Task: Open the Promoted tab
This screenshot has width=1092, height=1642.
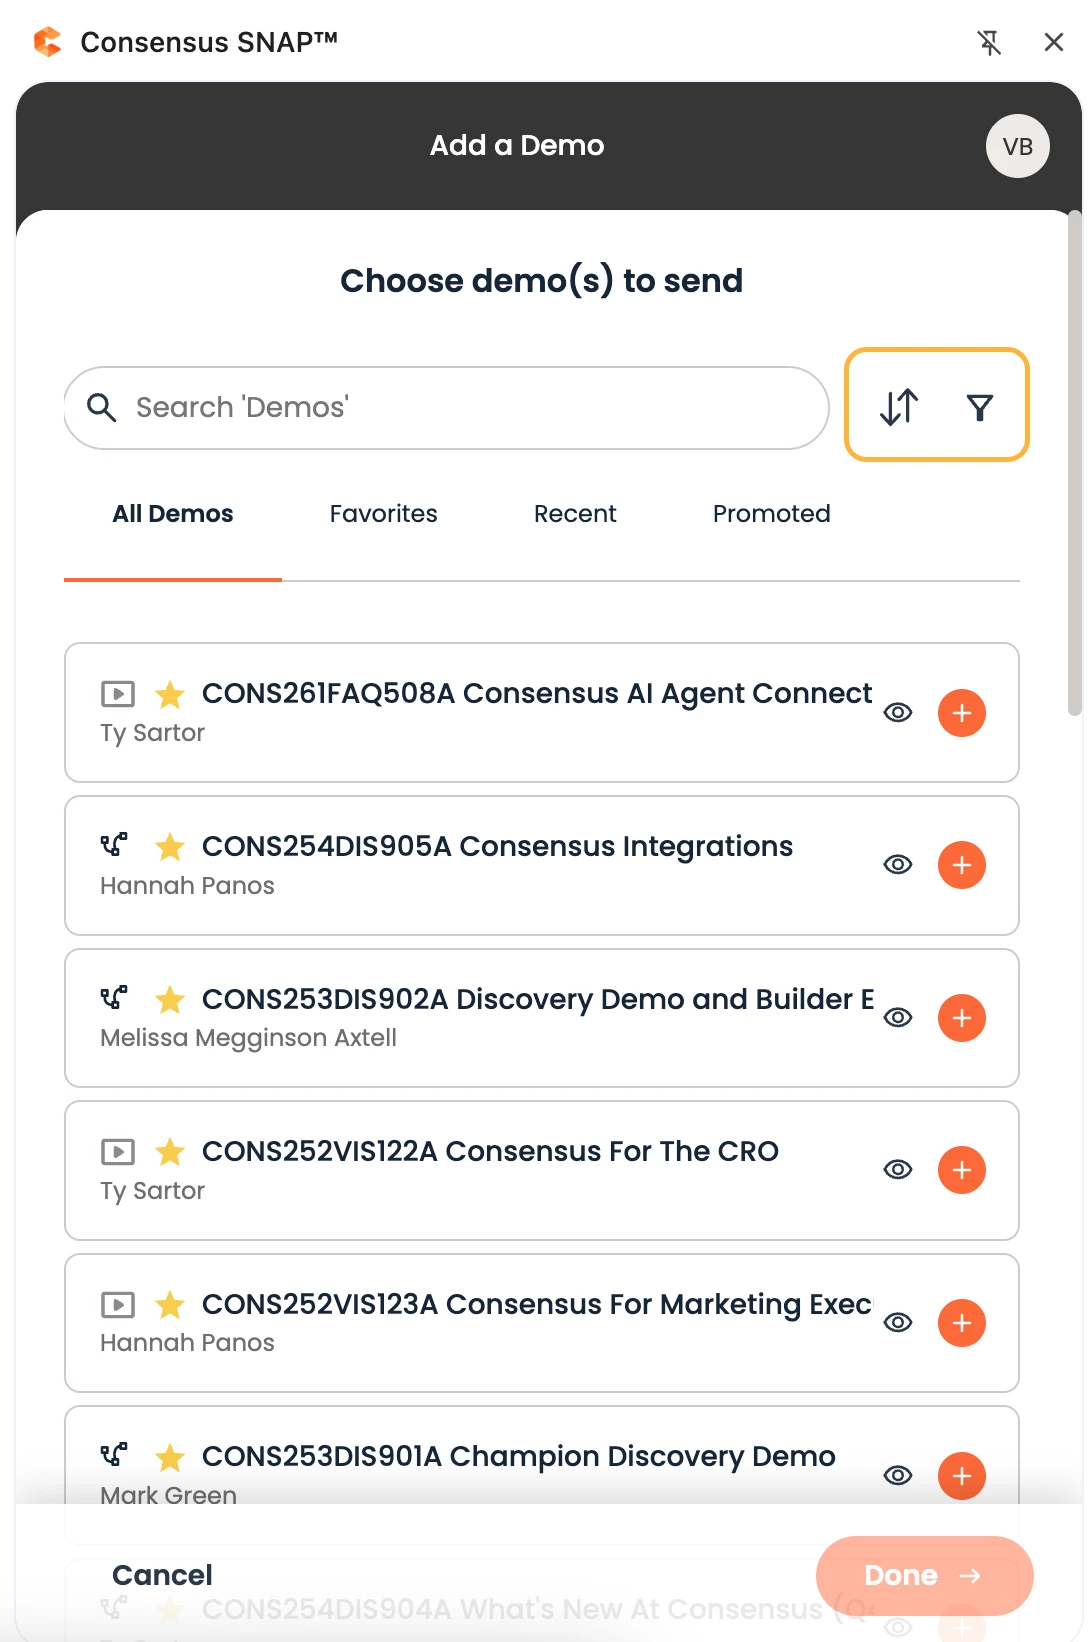Action: pos(771,514)
